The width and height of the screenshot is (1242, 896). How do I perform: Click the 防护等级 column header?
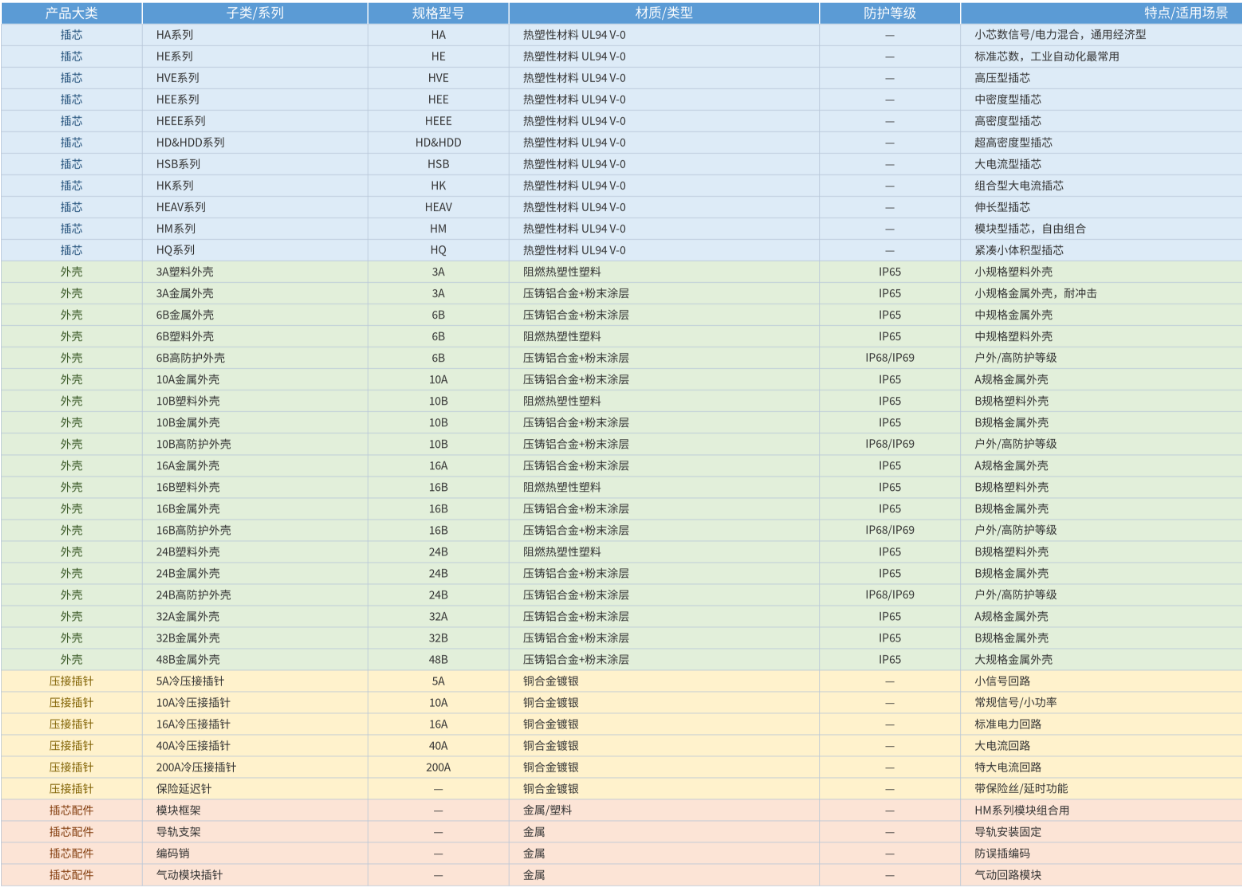pos(890,13)
